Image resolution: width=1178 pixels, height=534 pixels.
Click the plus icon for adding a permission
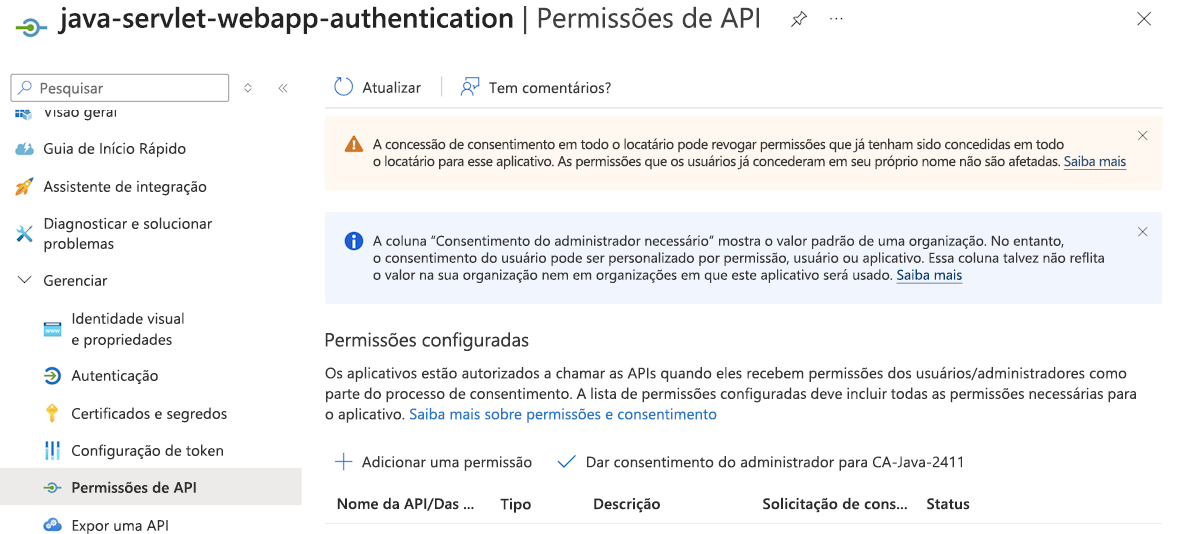[x=343, y=462]
